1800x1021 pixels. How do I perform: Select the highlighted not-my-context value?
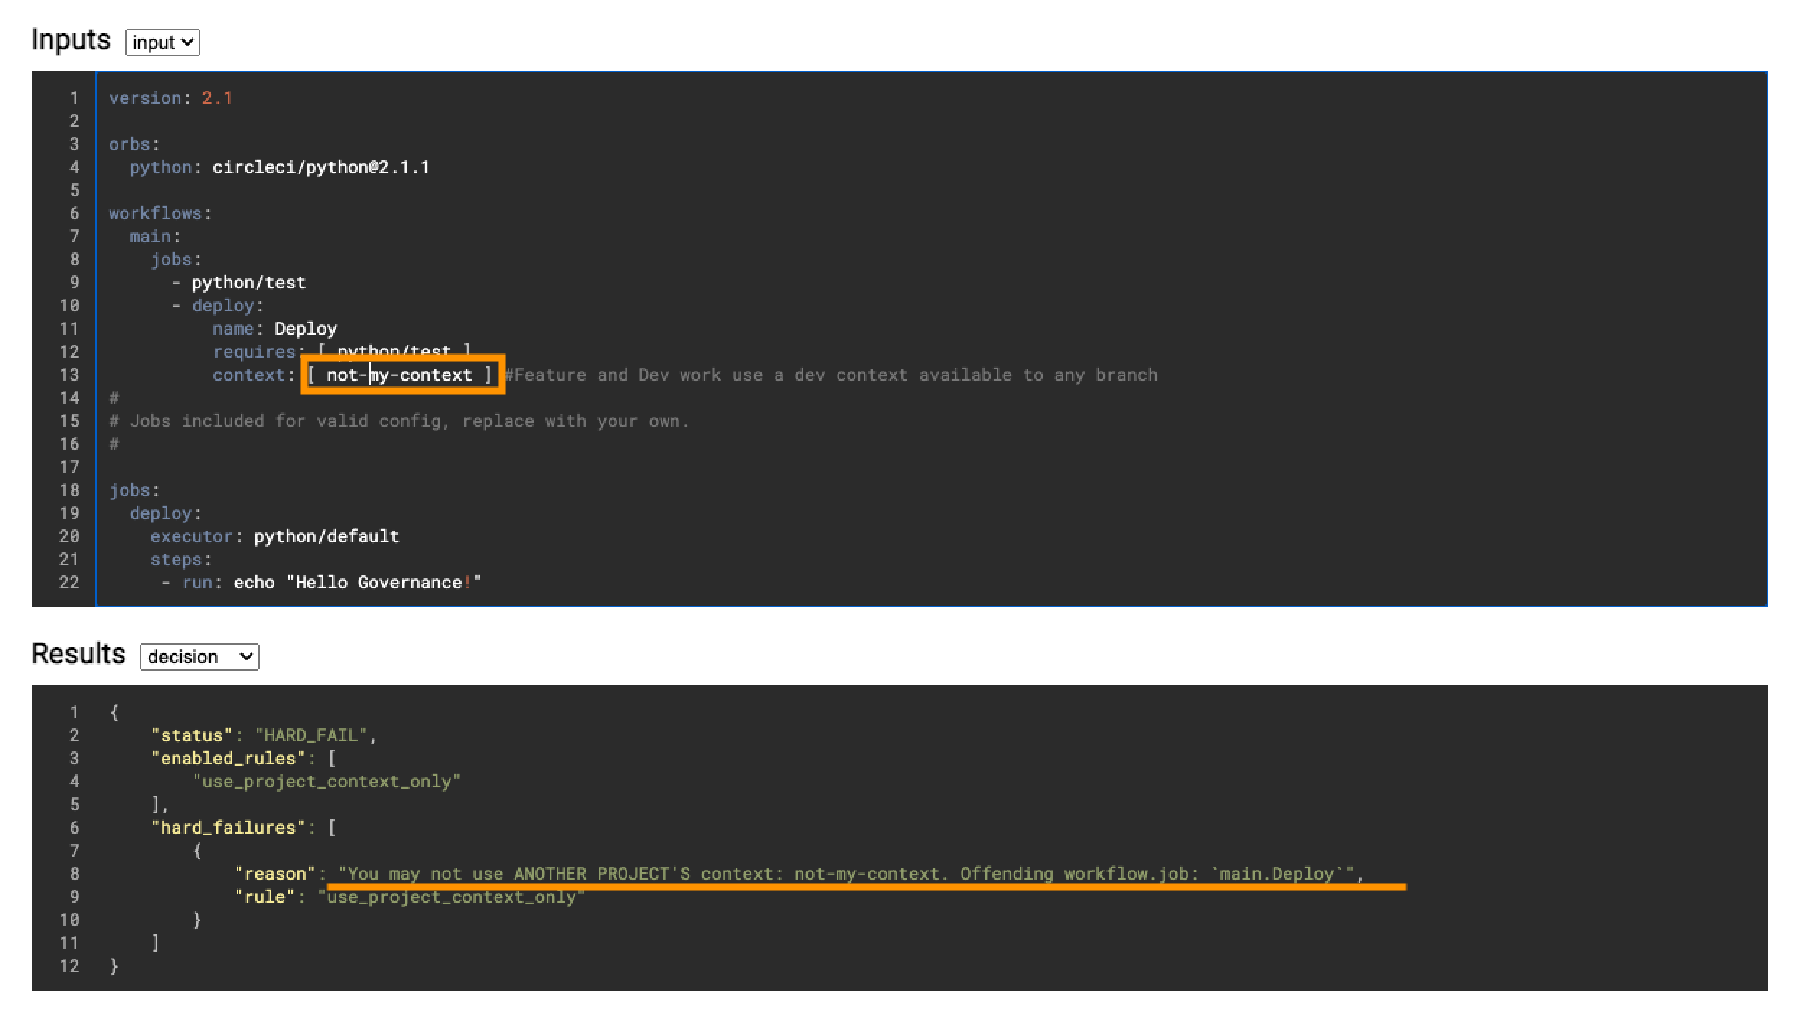(400, 375)
